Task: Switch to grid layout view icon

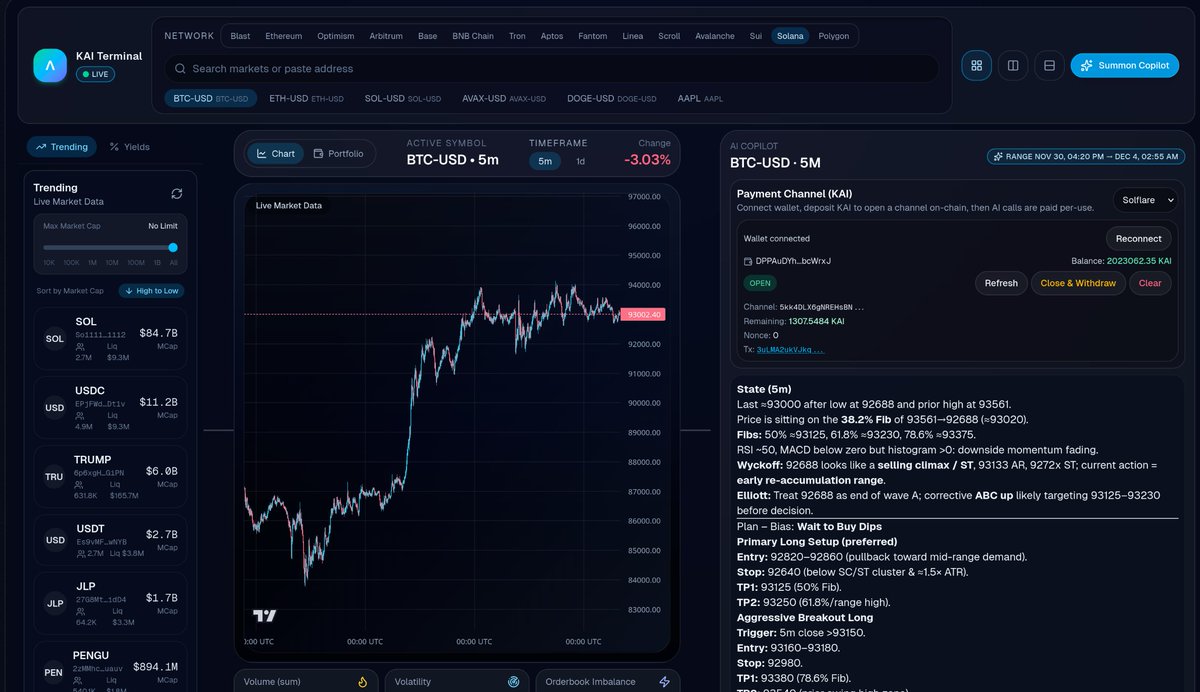Action: coord(977,65)
